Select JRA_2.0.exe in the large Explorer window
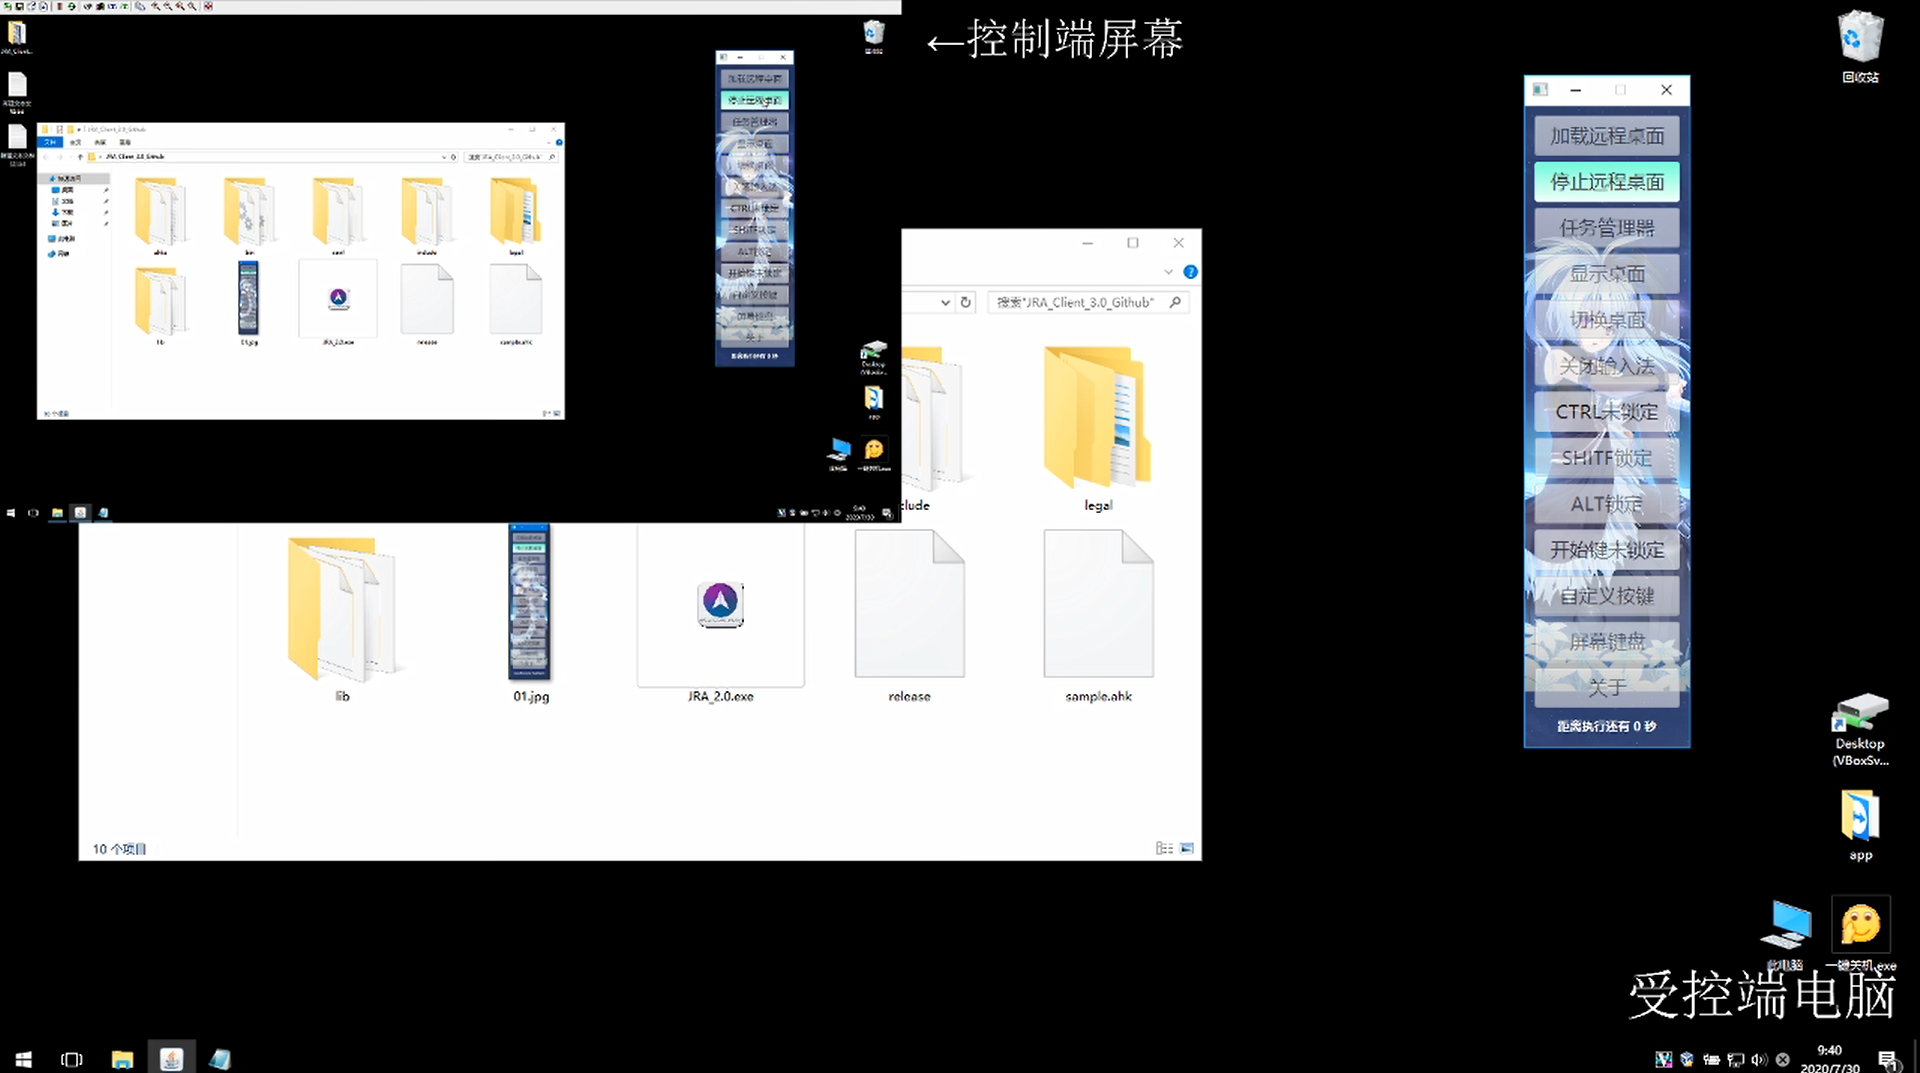This screenshot has height=1073, width=1920. (x=720, y=616)
